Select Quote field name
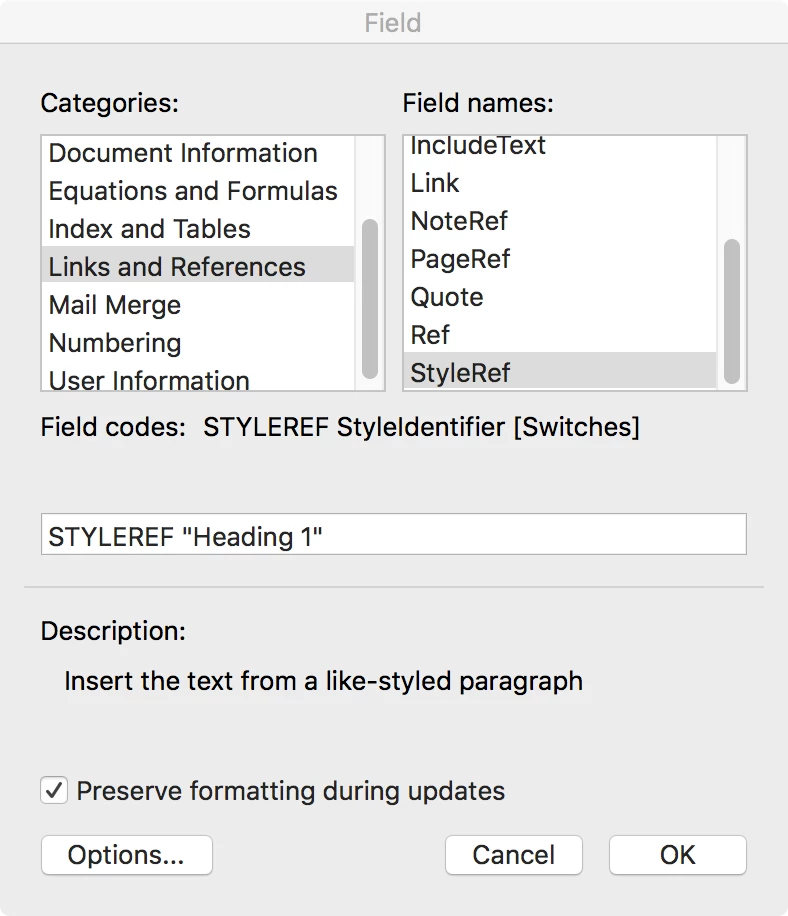Screen dimensions: 788x916 pyautogui.click(x=447, y=298)
